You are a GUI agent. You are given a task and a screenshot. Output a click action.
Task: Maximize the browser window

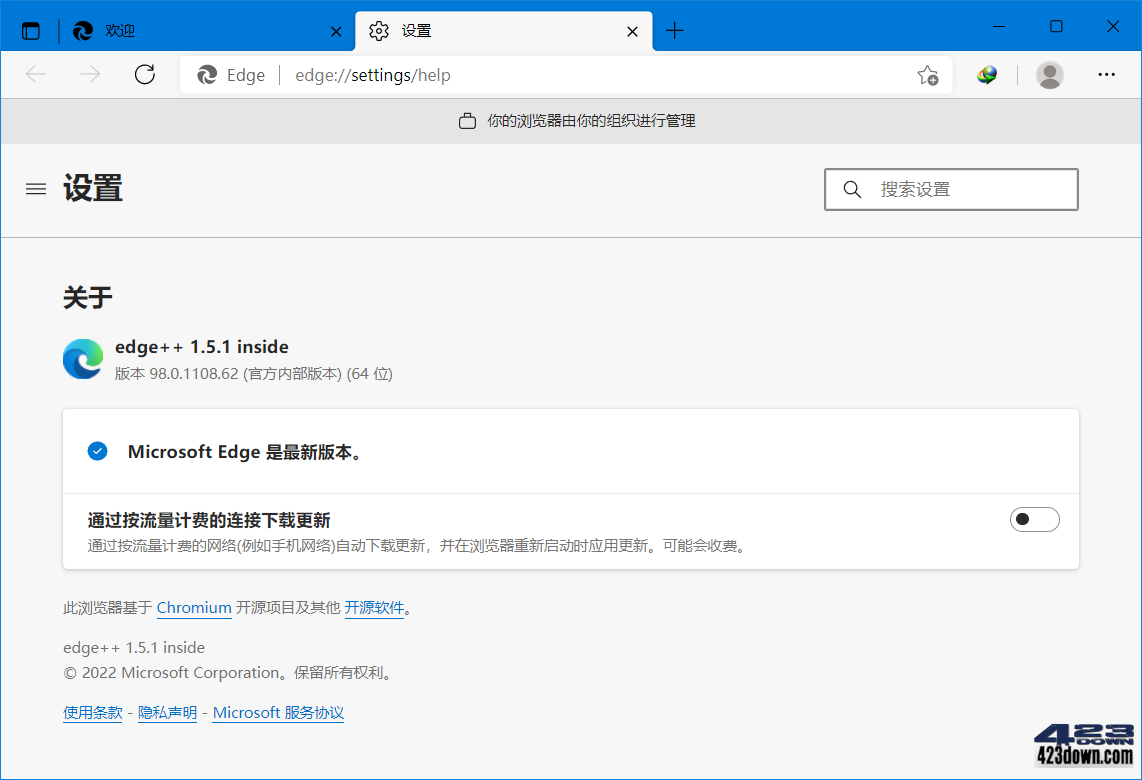point(1055,27)
